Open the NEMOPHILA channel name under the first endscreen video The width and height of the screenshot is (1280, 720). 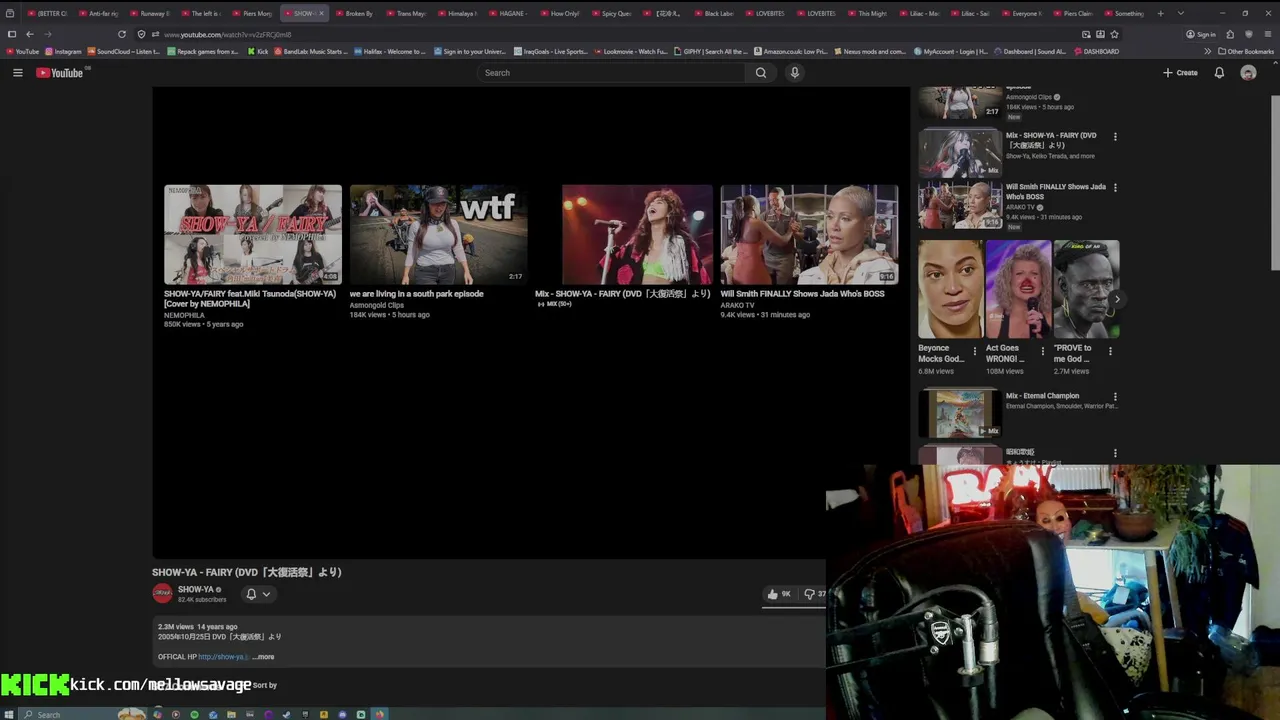point(184,315)
